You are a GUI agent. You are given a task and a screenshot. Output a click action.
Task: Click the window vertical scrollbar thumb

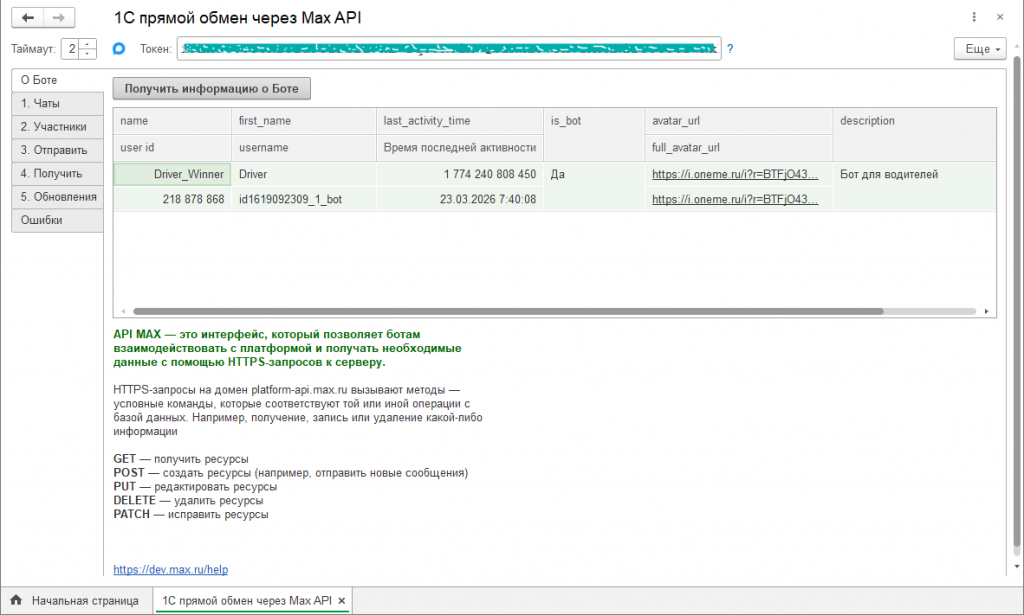pos(1017,302)
